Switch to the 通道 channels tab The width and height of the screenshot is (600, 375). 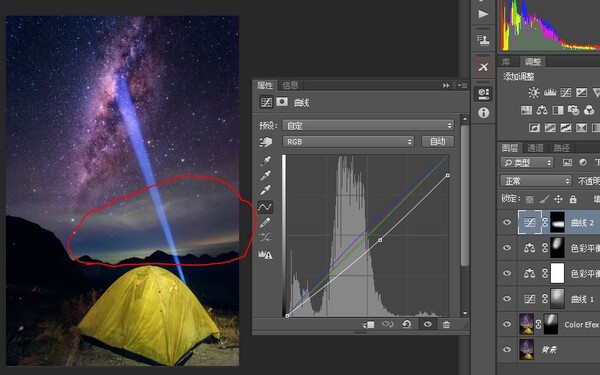click(535, 148)
